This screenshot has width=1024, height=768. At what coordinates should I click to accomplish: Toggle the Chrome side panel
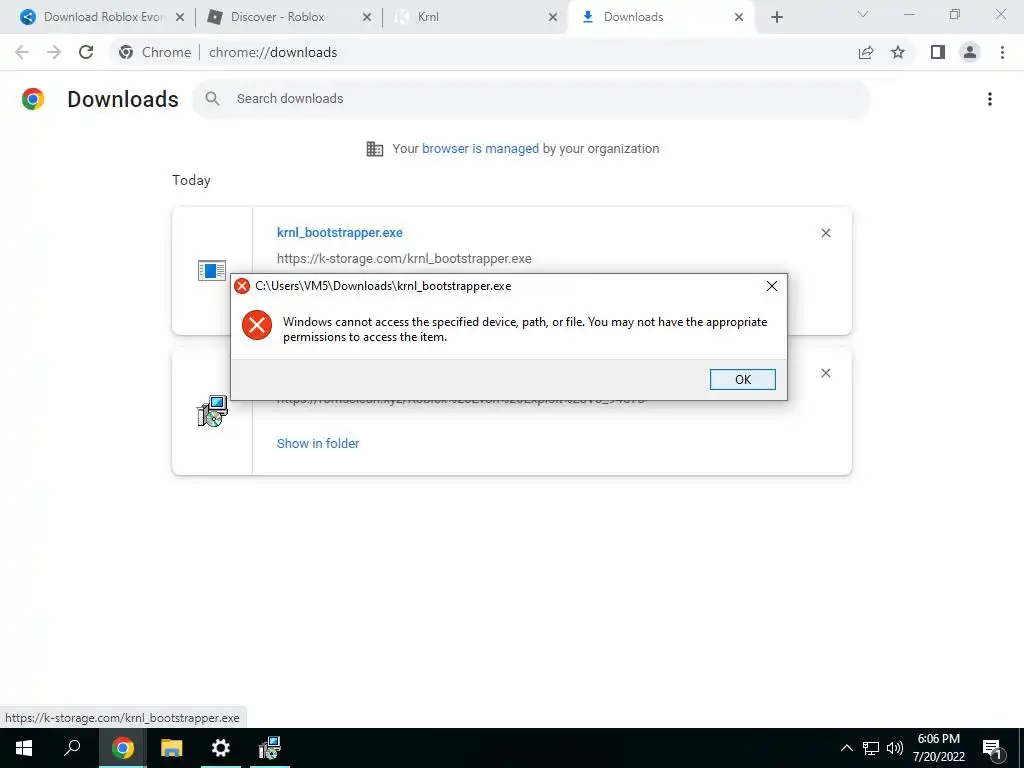938,52
